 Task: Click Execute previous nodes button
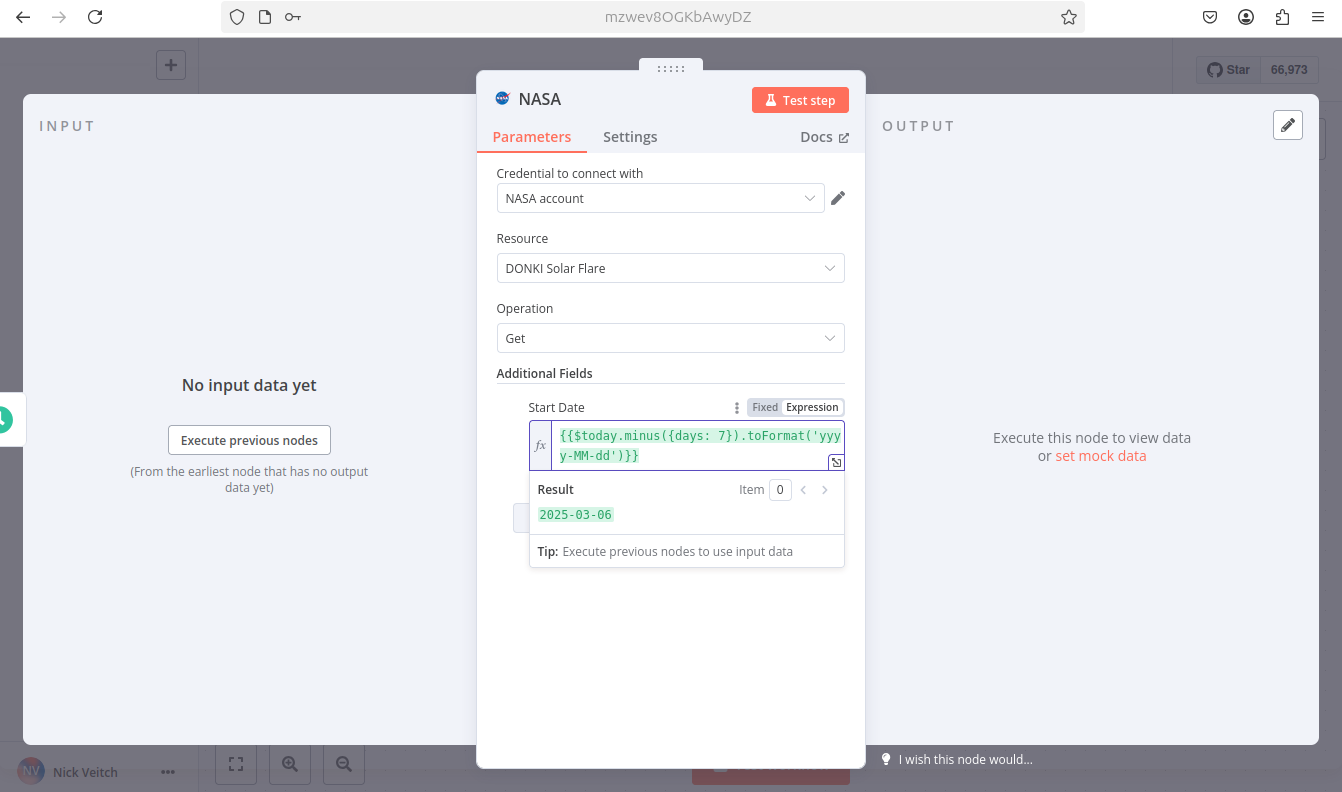[x=249, y=440]
